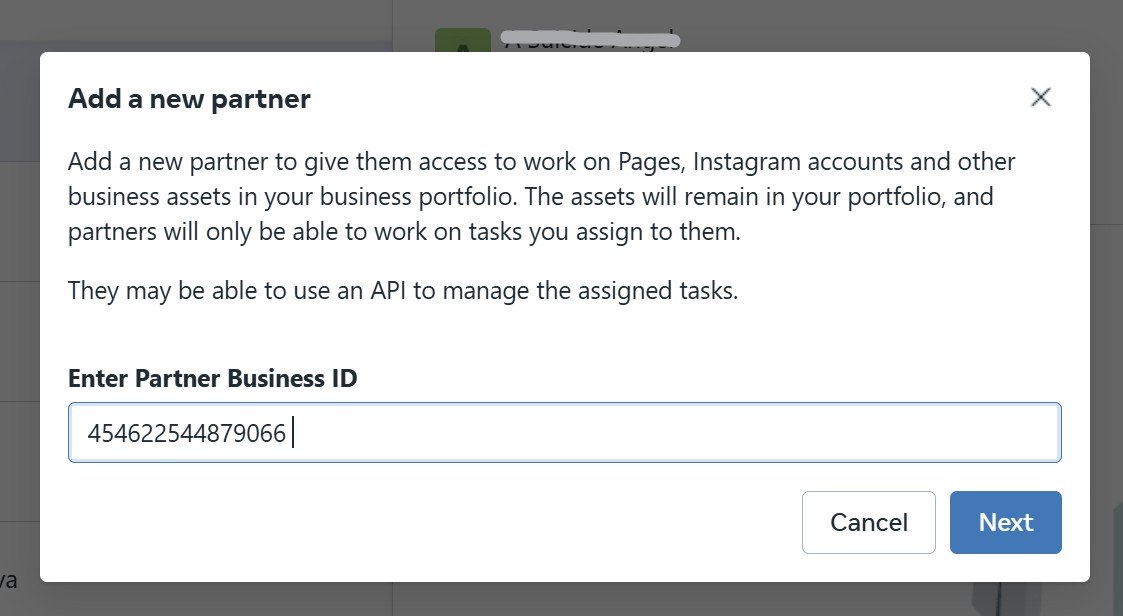Viewport: 1123px width, 616px height.
Task: Place cursor before the first digit of the ID
Action: [x=88, y=434]
